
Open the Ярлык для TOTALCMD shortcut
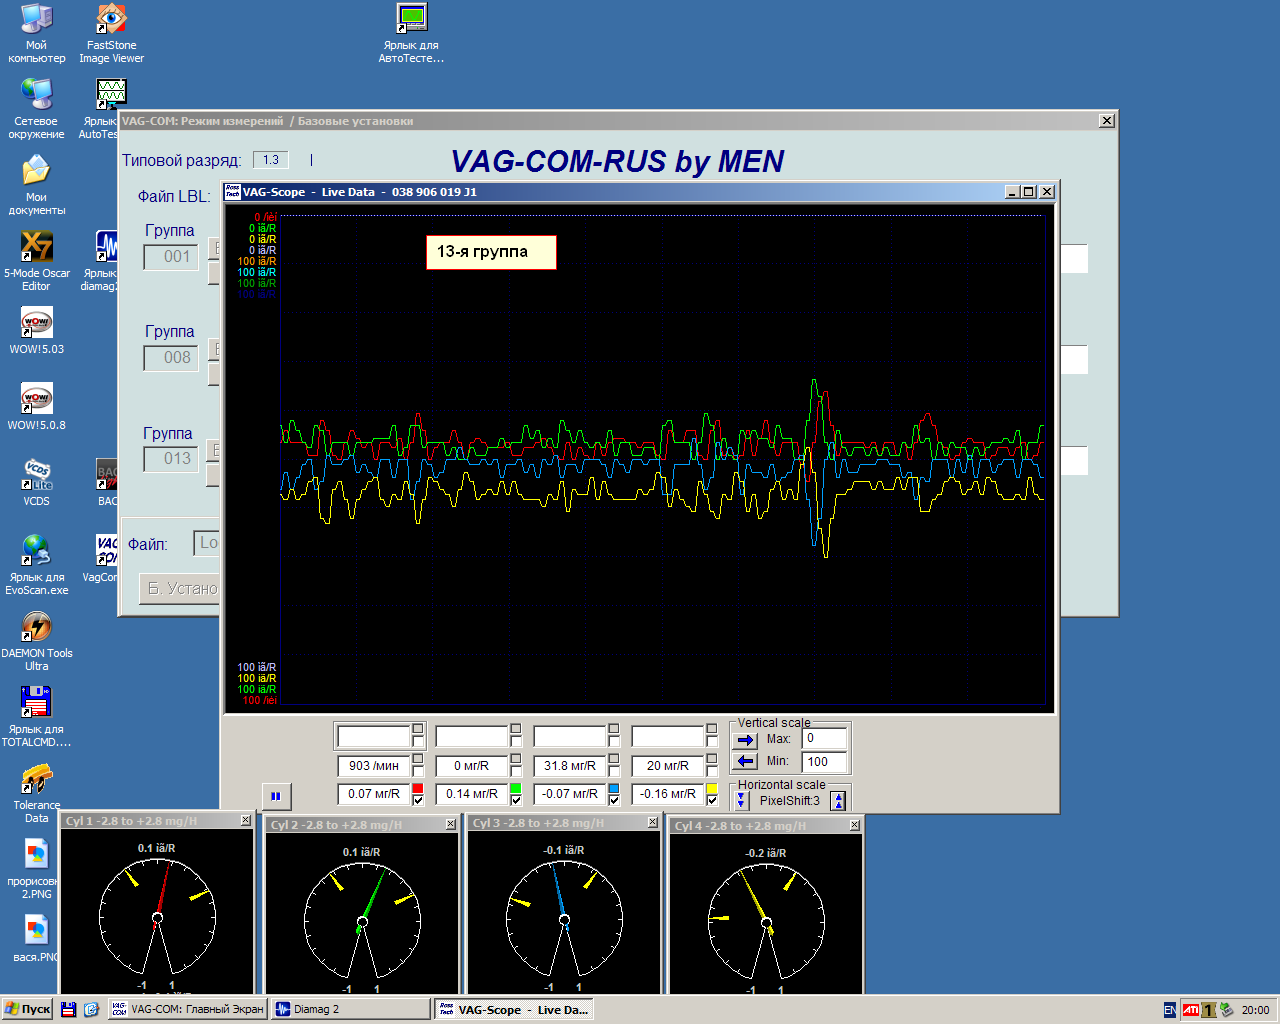37,718
